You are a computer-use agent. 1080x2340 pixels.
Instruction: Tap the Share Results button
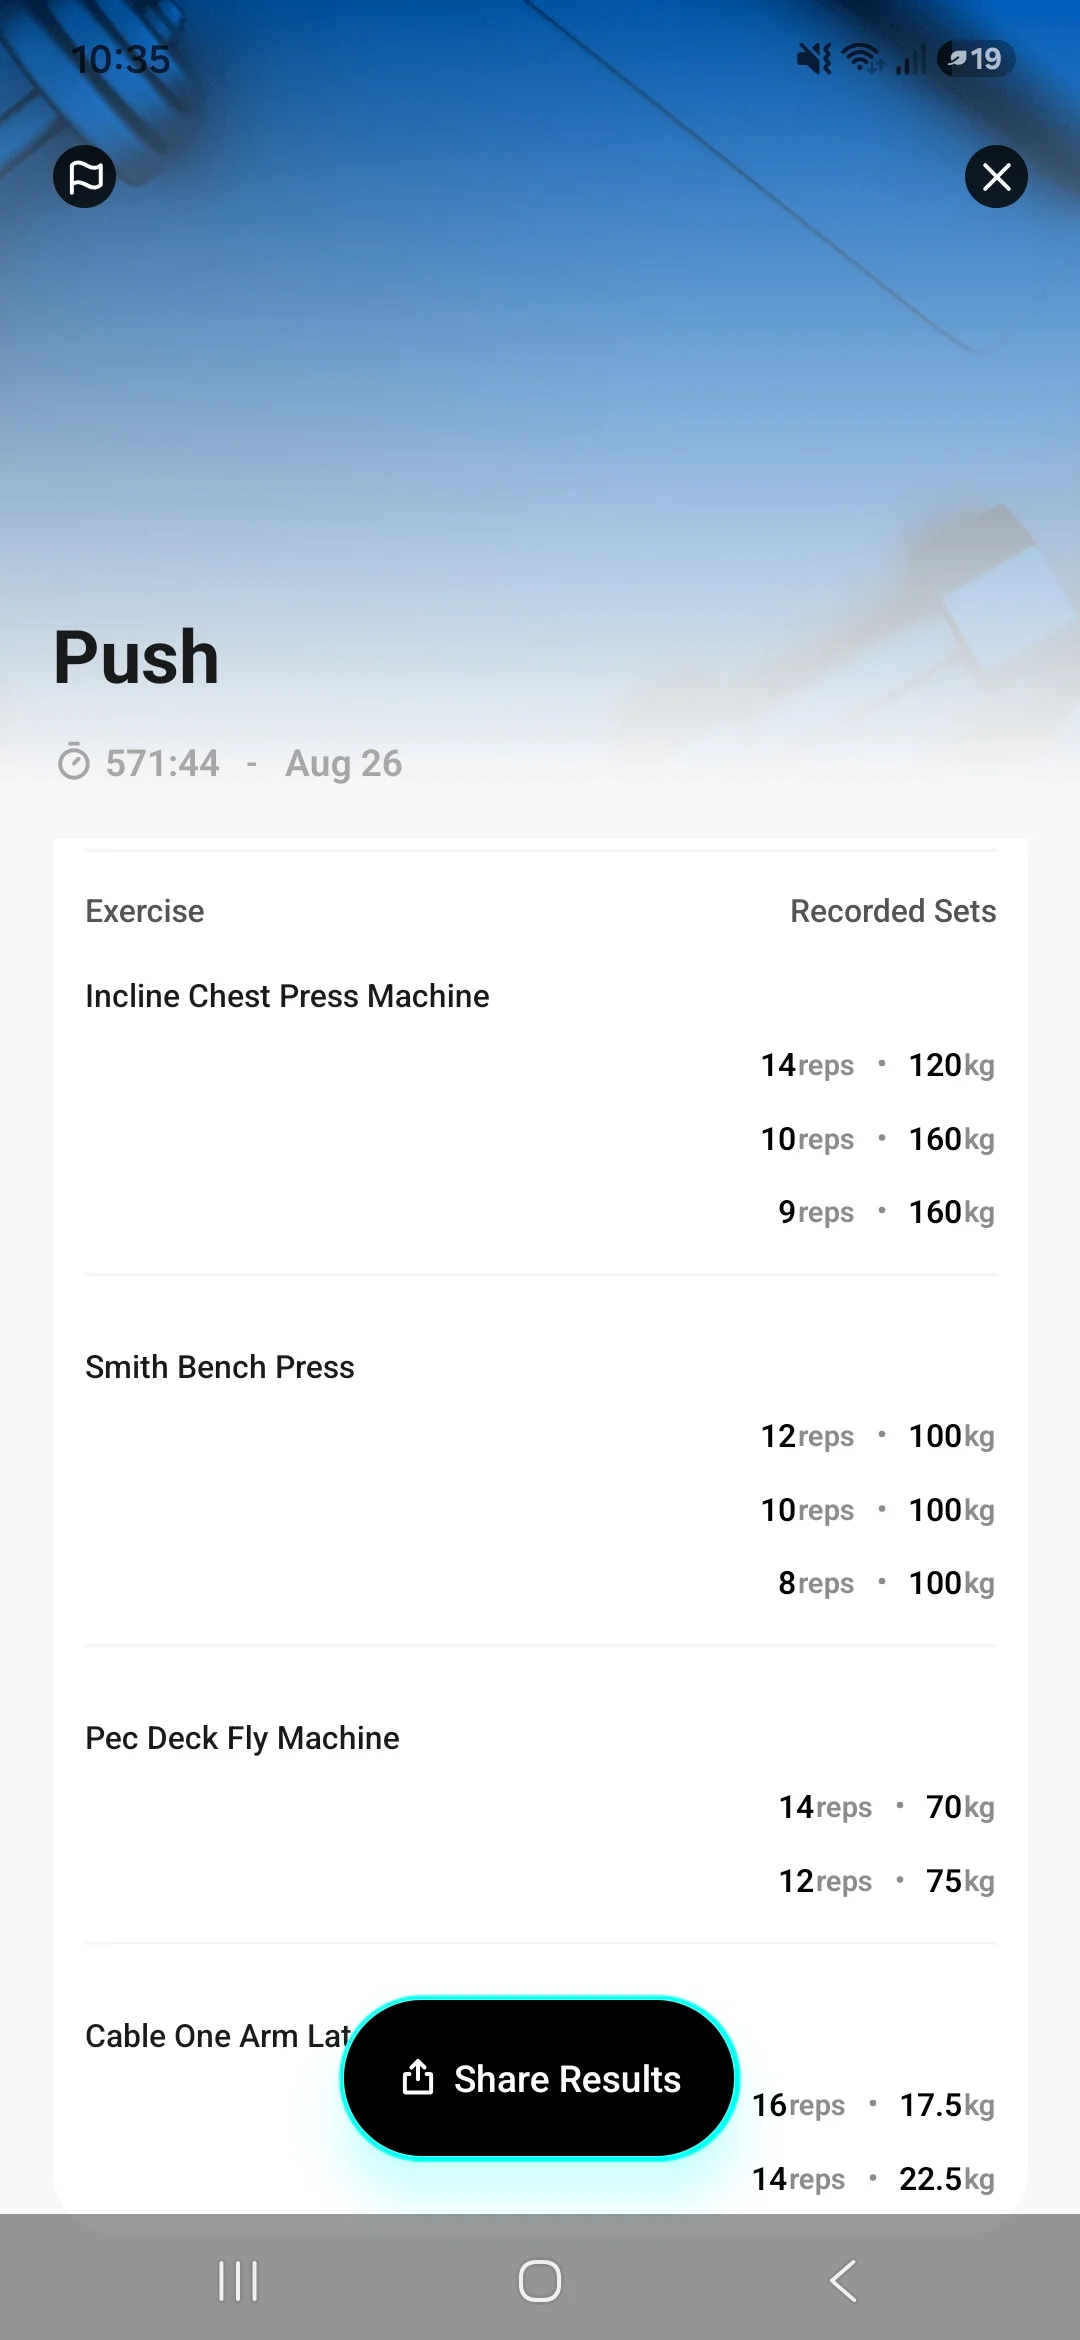540,2078
